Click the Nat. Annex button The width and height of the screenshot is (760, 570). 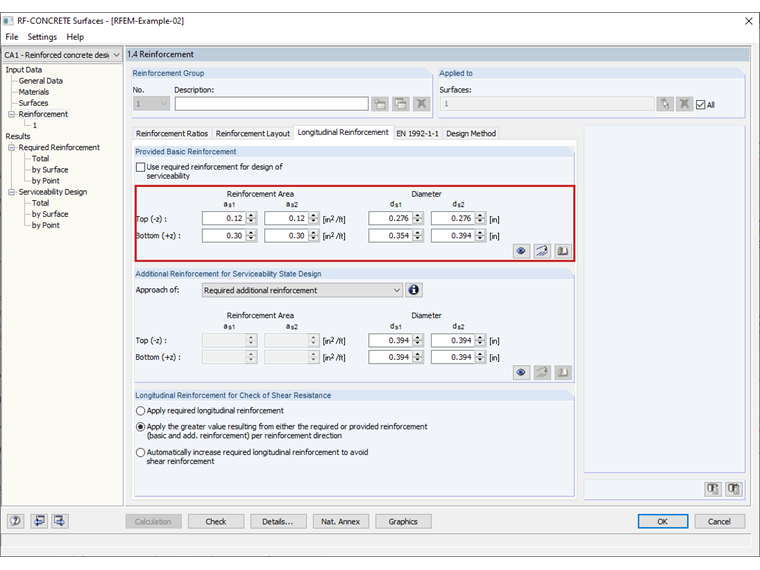340,522
